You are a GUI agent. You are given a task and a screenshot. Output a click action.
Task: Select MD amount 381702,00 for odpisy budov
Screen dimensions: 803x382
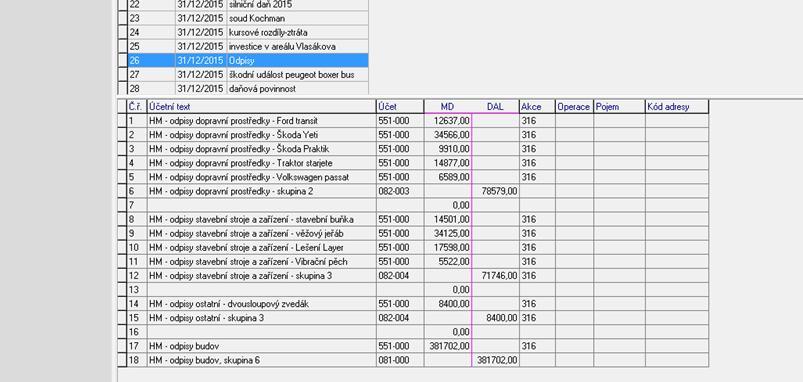(x=448, y=346)
